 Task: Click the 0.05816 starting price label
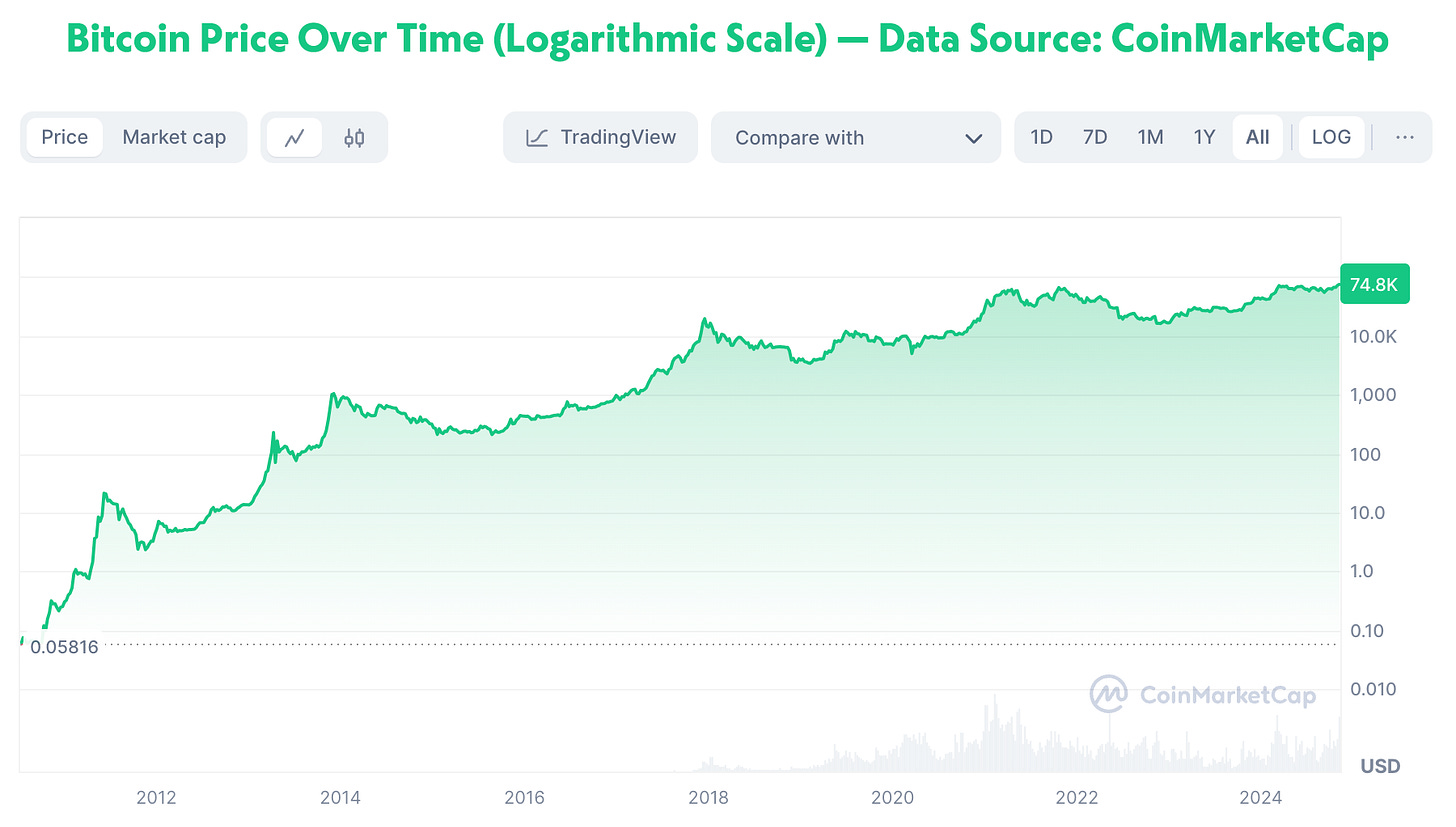coord(63,646)
